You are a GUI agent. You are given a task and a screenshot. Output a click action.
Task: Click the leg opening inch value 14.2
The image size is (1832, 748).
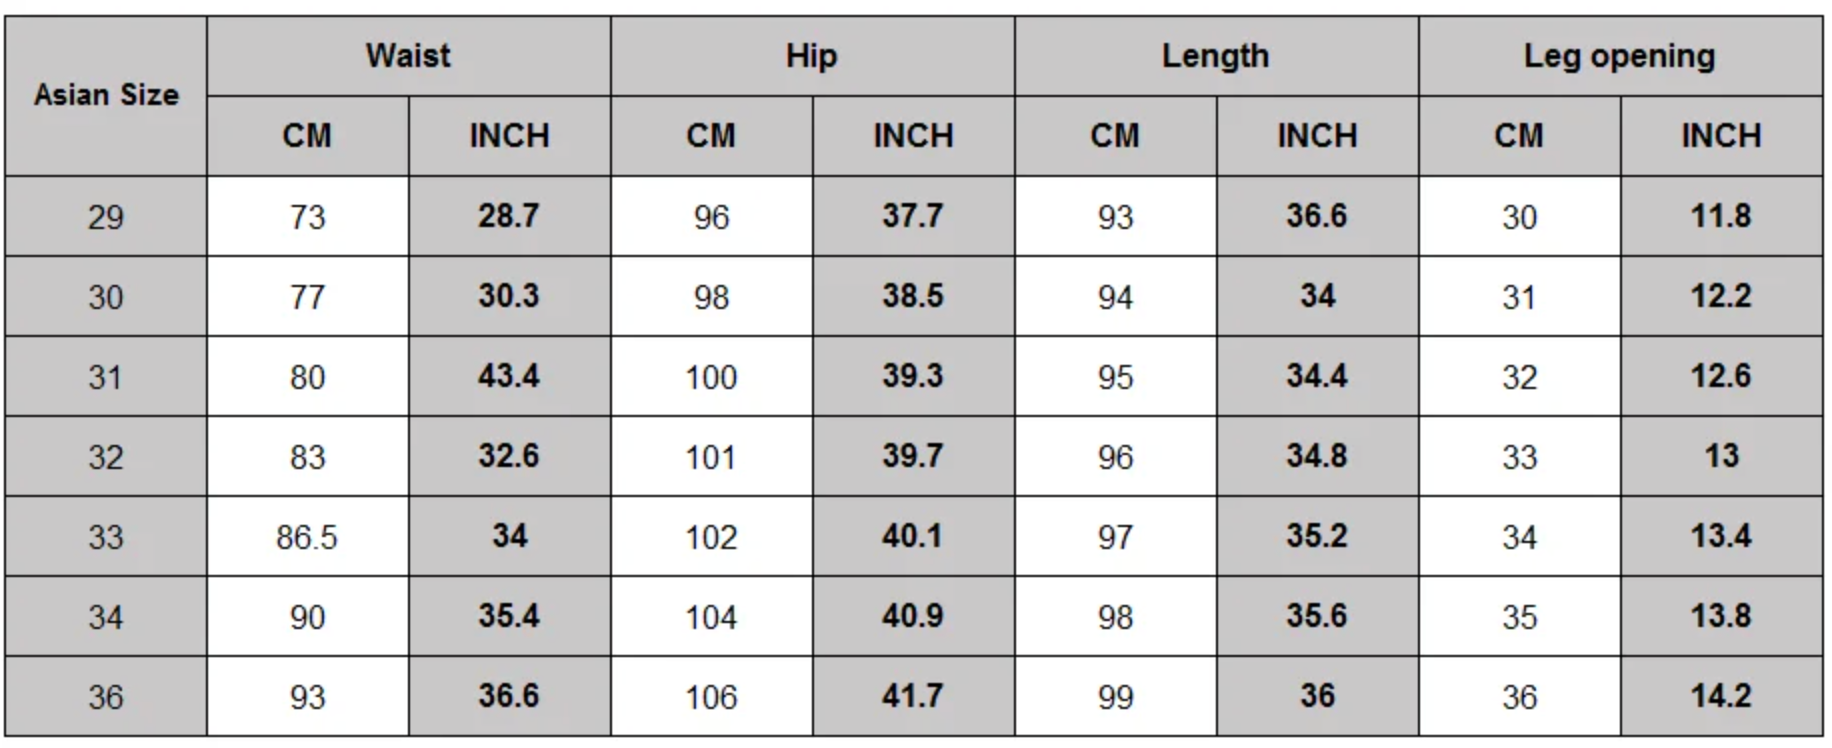coord(1720,696)
